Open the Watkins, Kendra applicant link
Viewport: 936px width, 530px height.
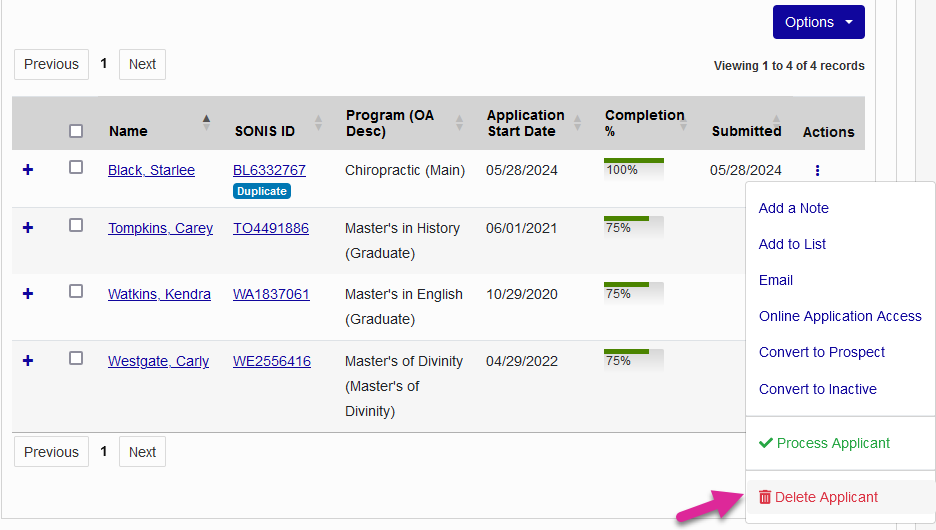click(159, 294)
